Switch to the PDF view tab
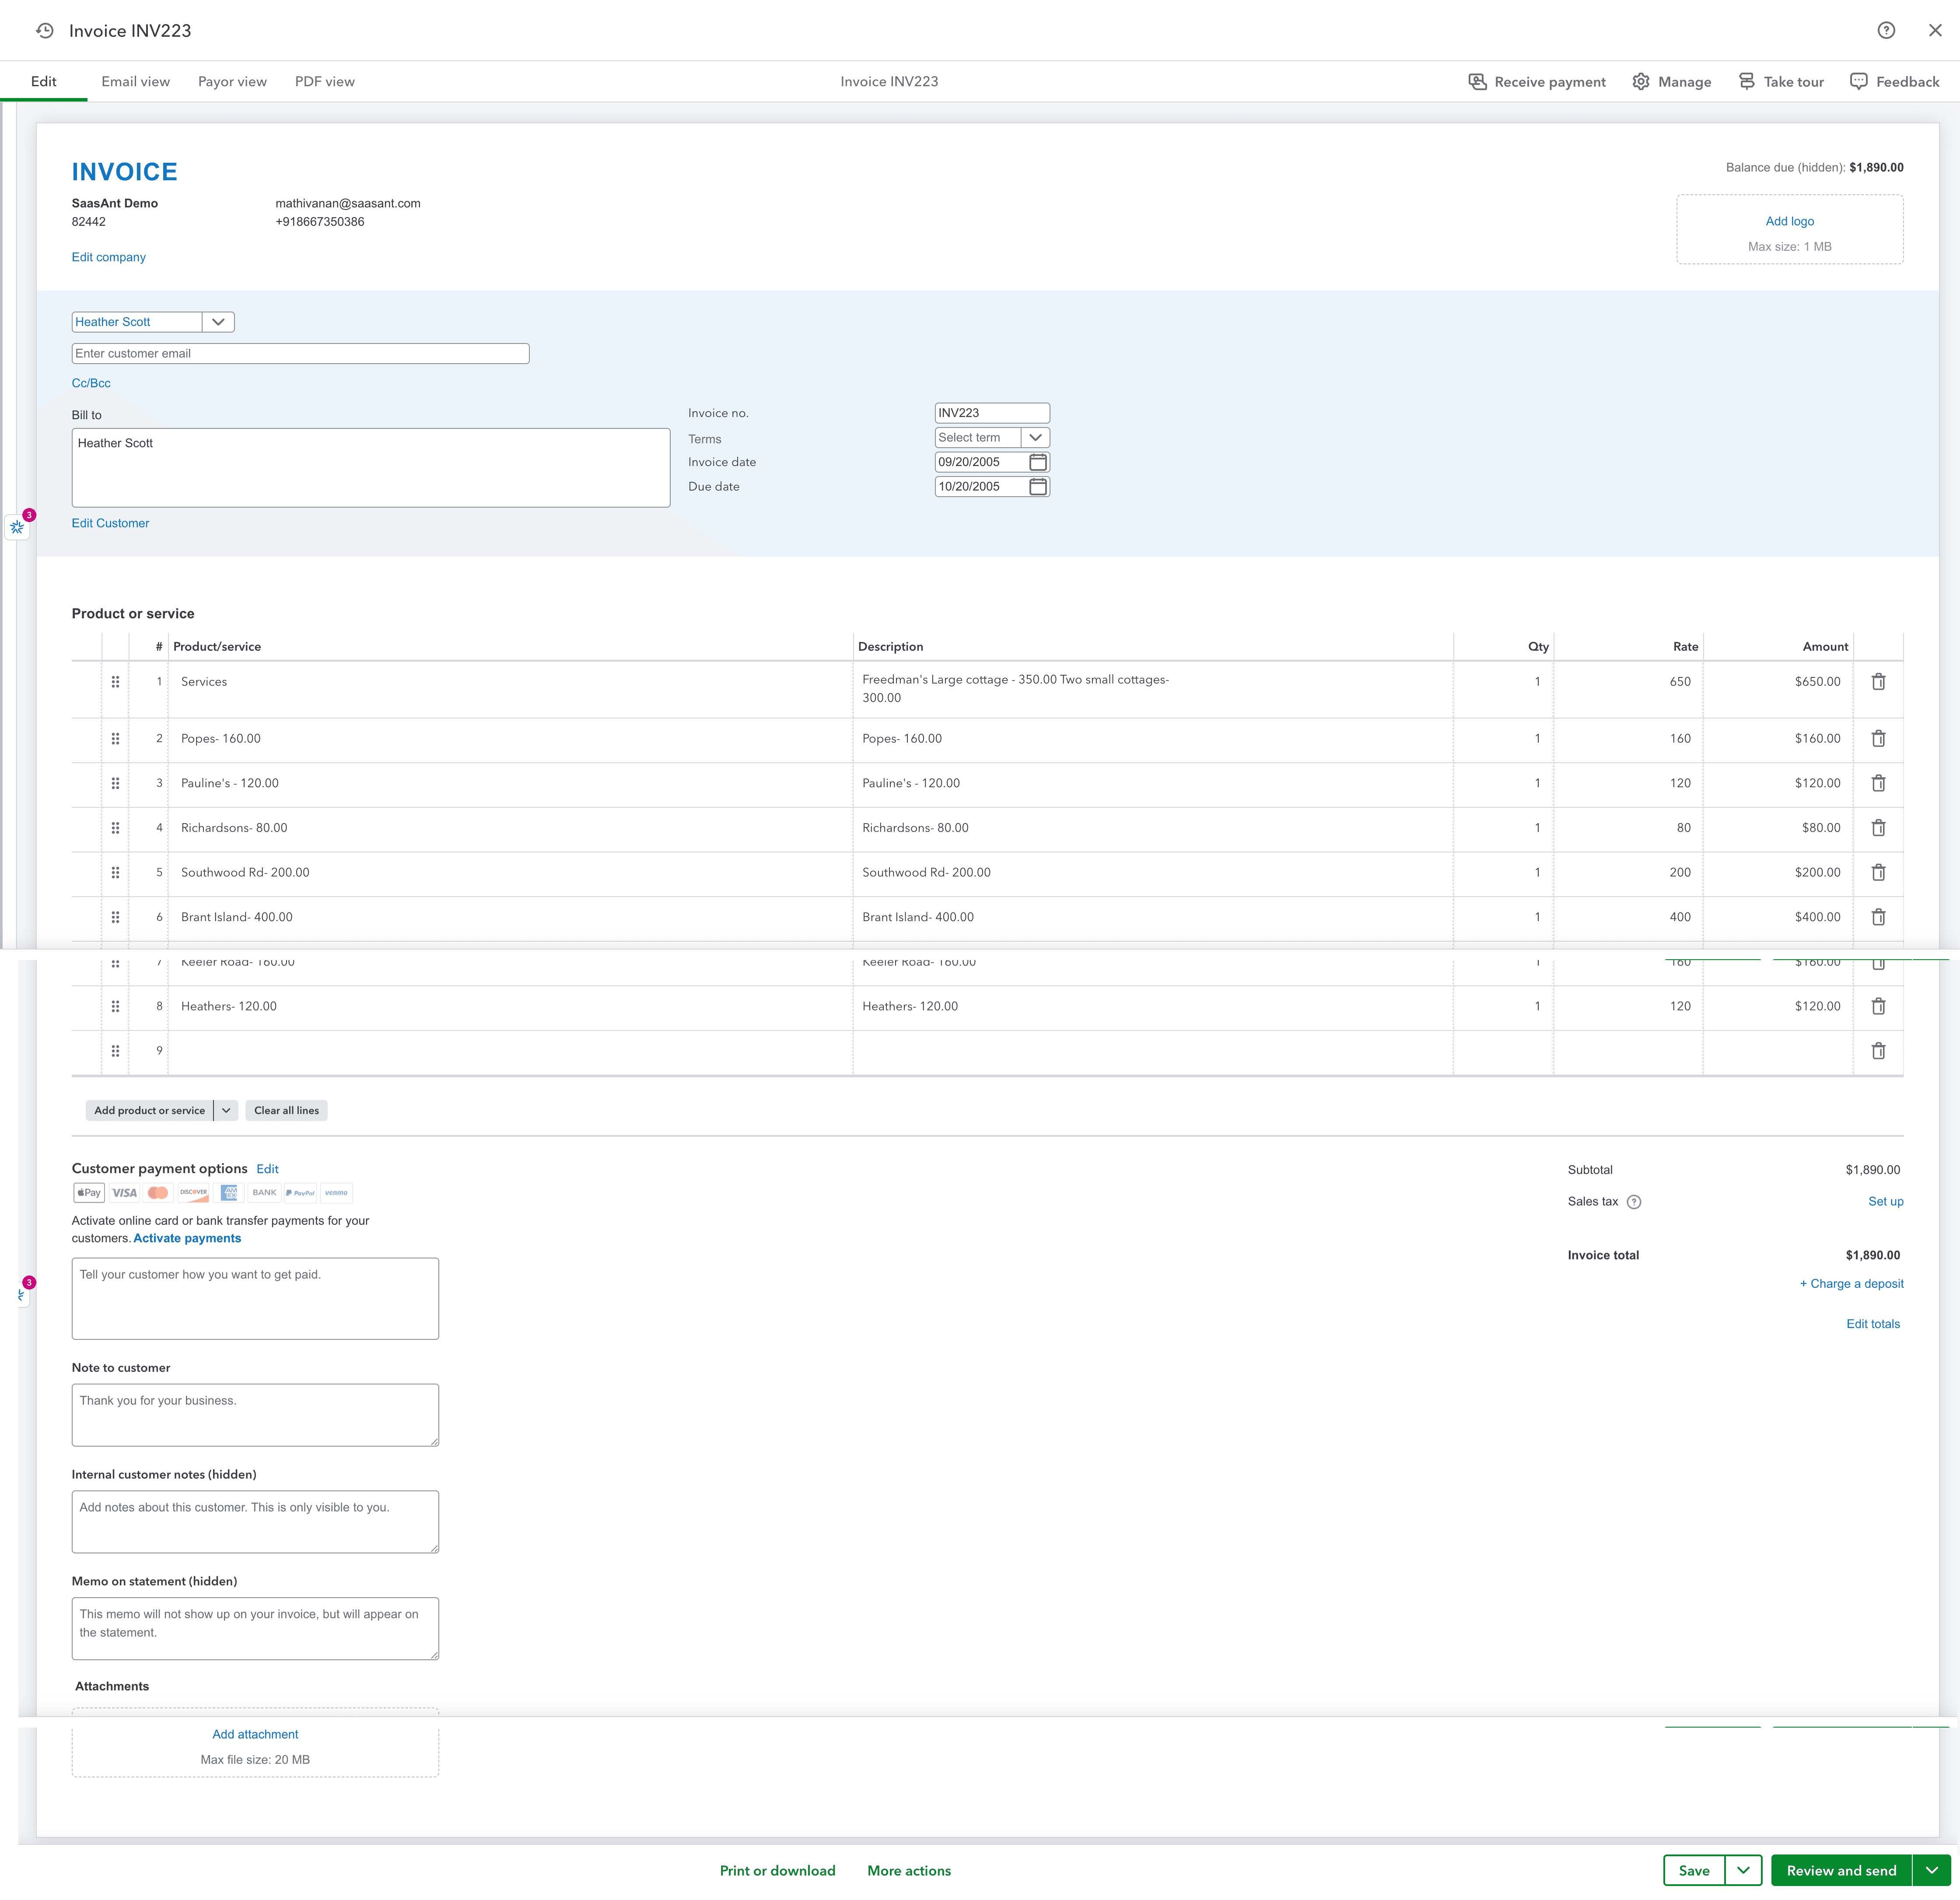 click(x=324, y=81)
